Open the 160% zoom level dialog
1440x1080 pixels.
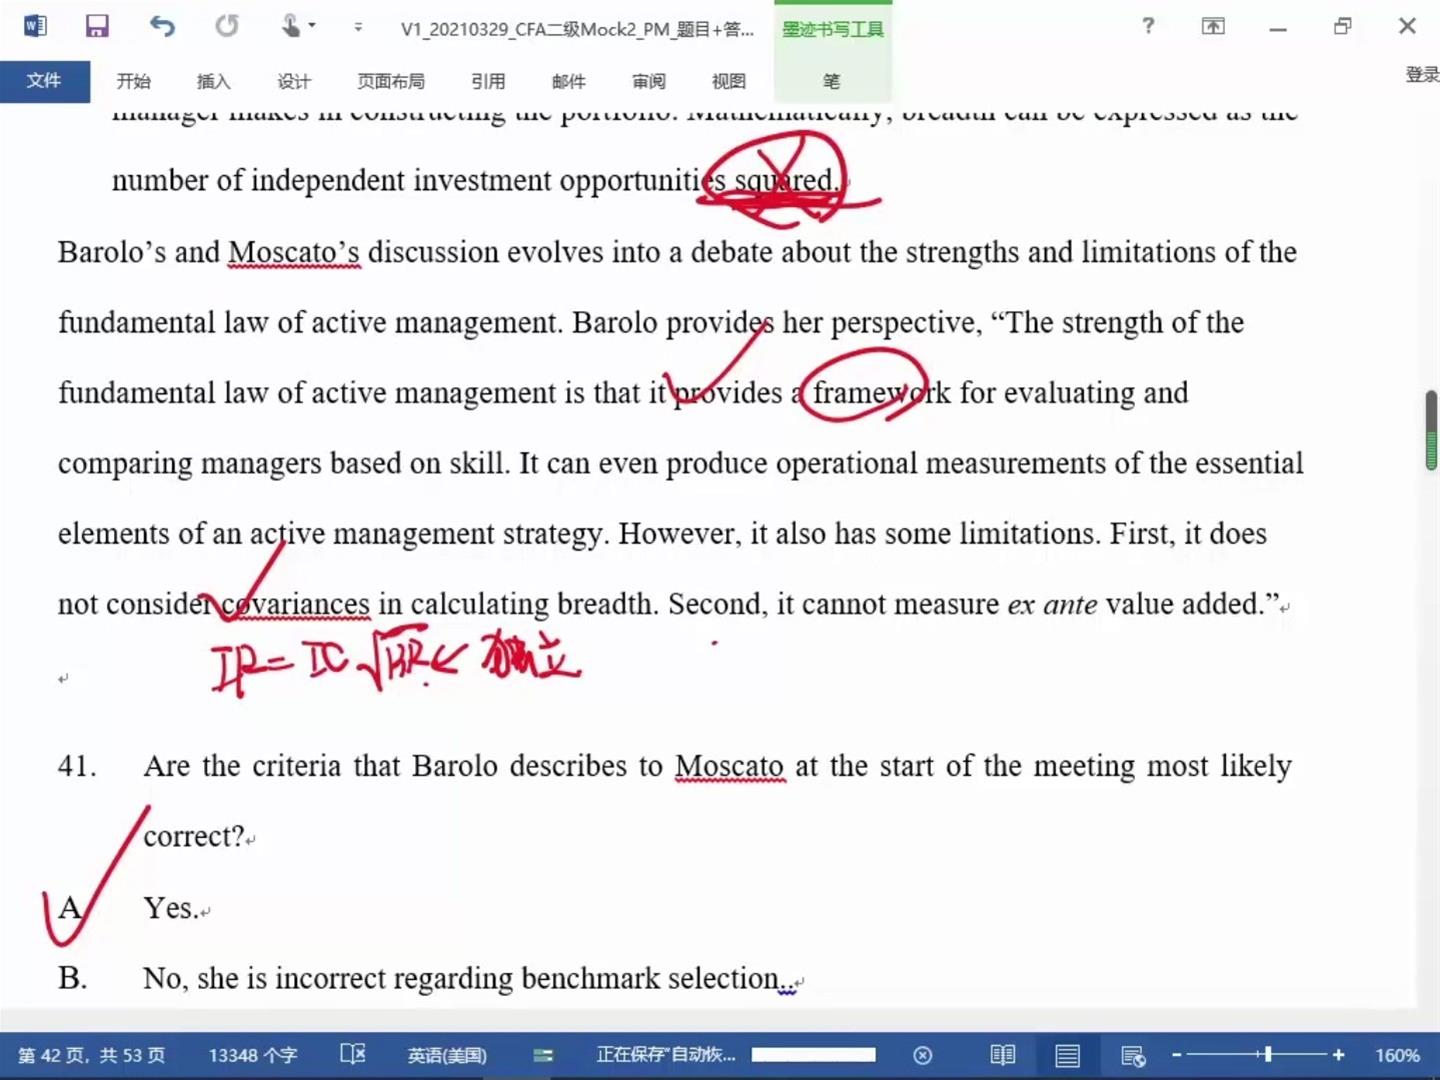(1396, 1055)
